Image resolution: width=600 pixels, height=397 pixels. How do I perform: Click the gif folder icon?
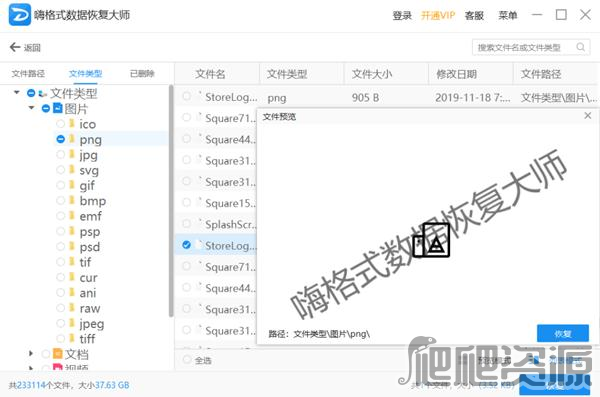click(71, 185)
